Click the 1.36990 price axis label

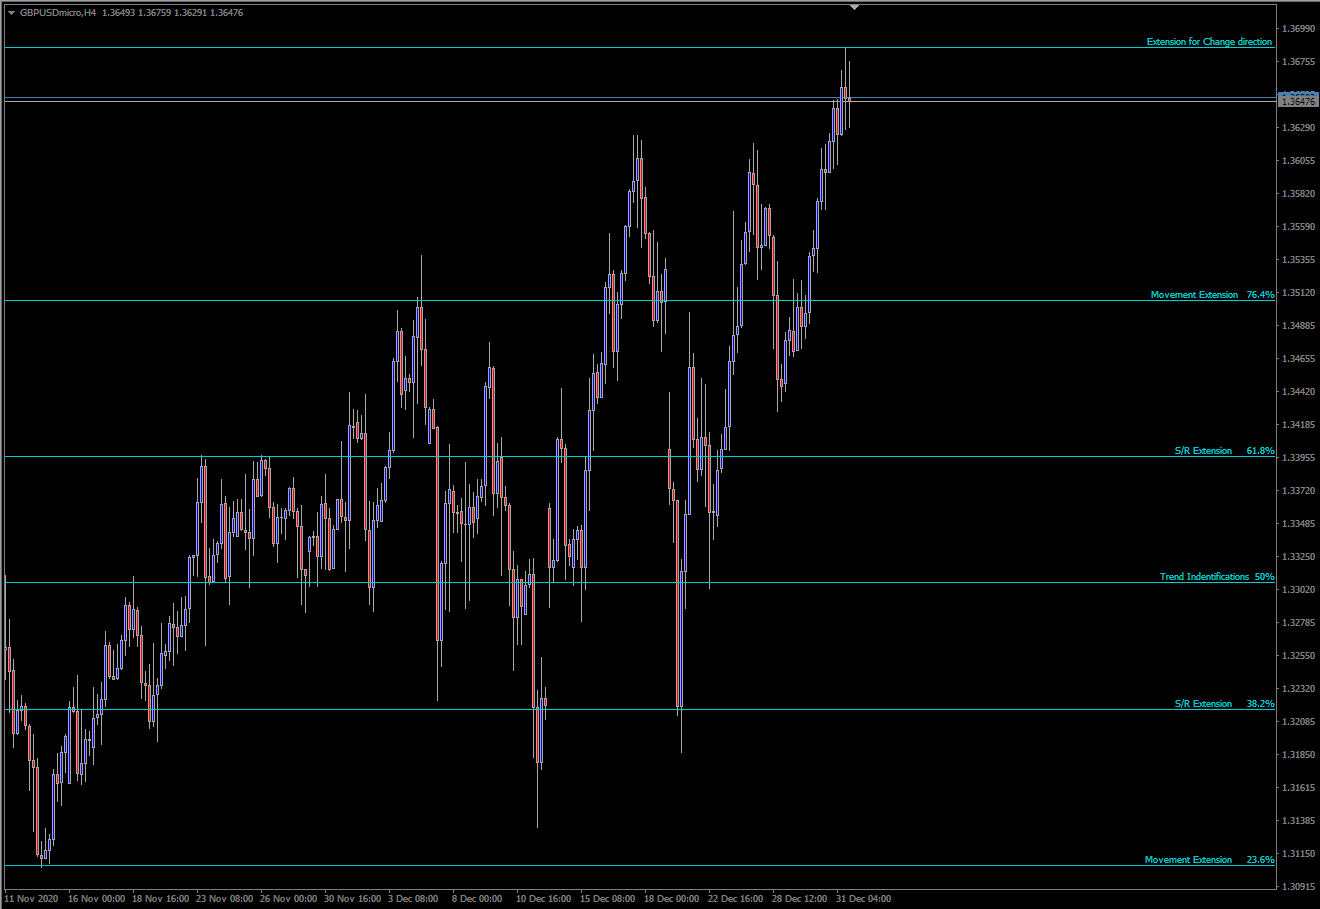[1297, 29]
